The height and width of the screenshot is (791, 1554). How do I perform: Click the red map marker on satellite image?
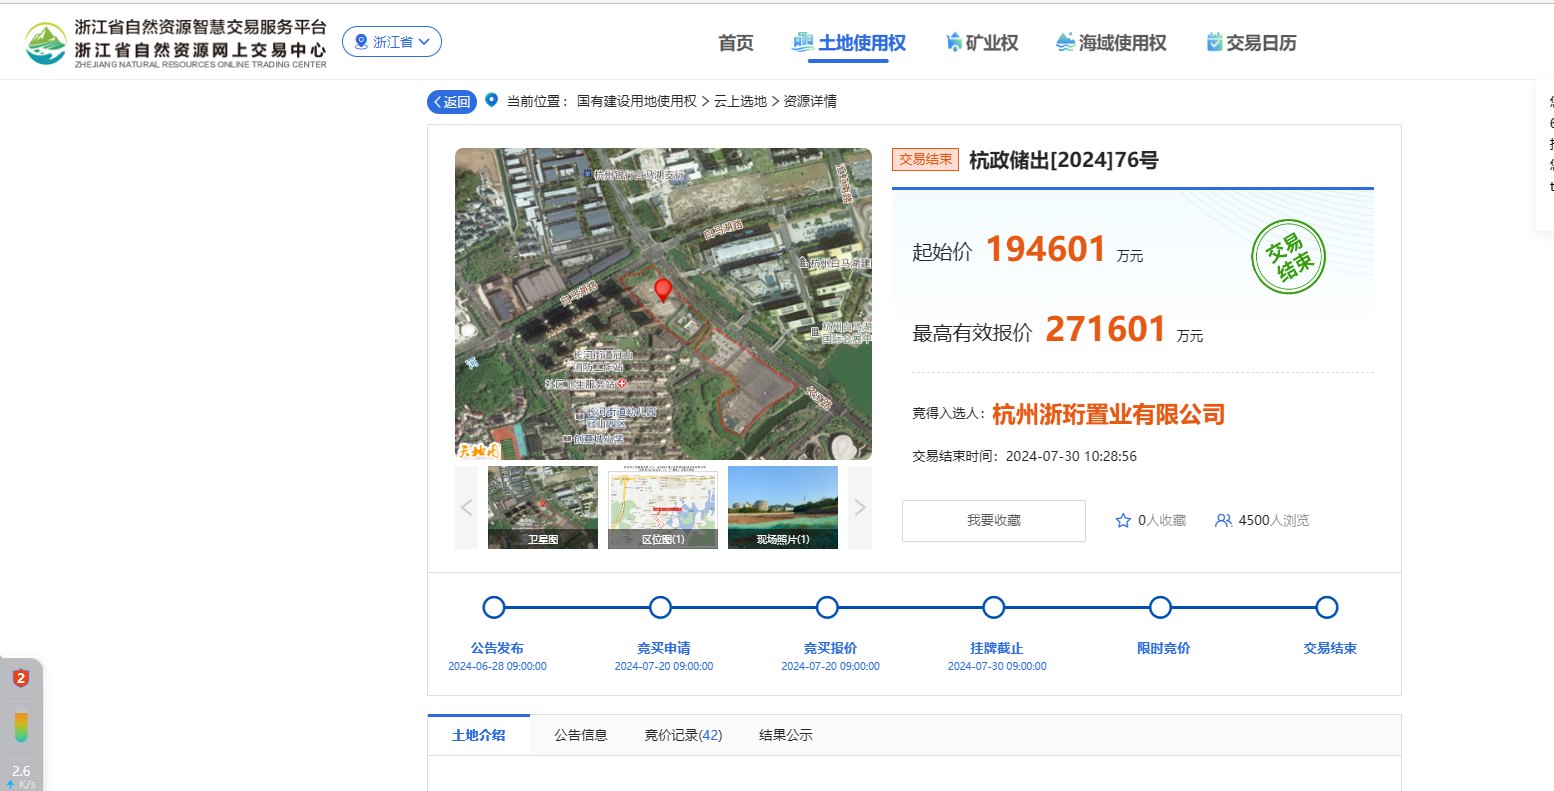662,290
